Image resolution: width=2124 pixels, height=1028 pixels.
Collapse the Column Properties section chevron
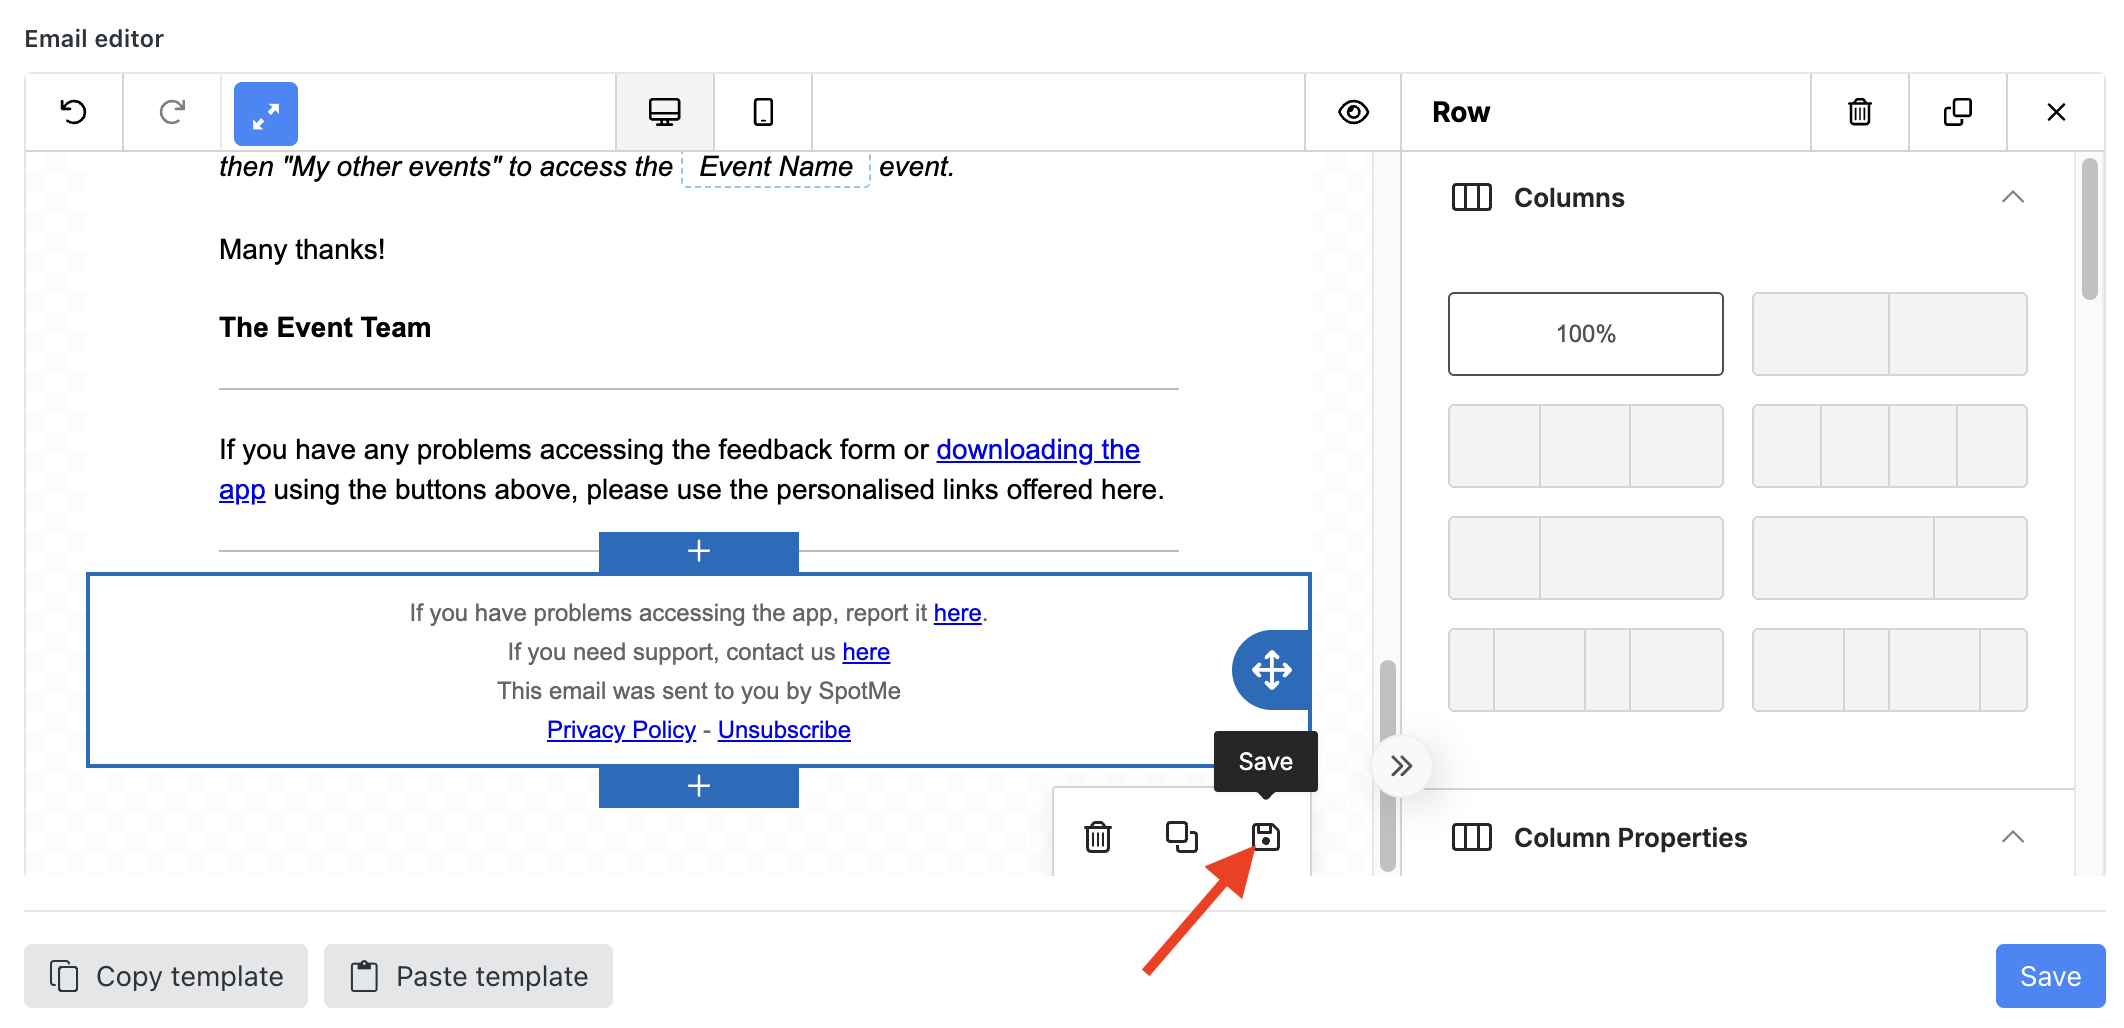(x=2013, y=838)
